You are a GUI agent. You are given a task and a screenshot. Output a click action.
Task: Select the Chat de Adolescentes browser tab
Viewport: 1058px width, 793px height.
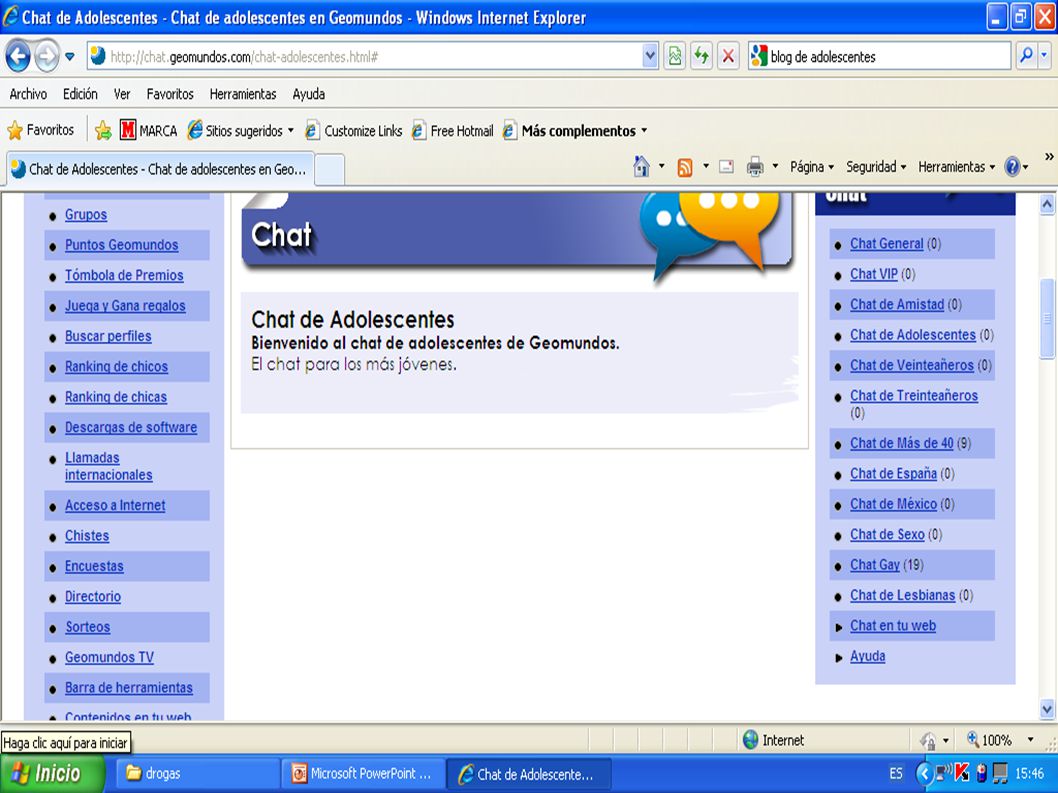tap(160, 169)
